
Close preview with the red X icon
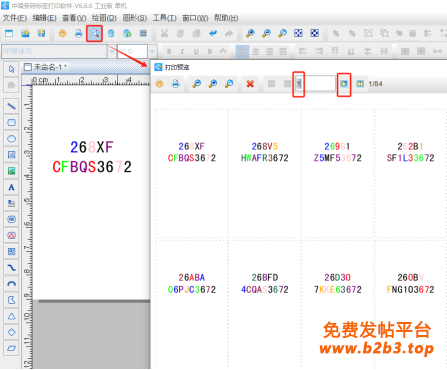(x=250, y=84)
